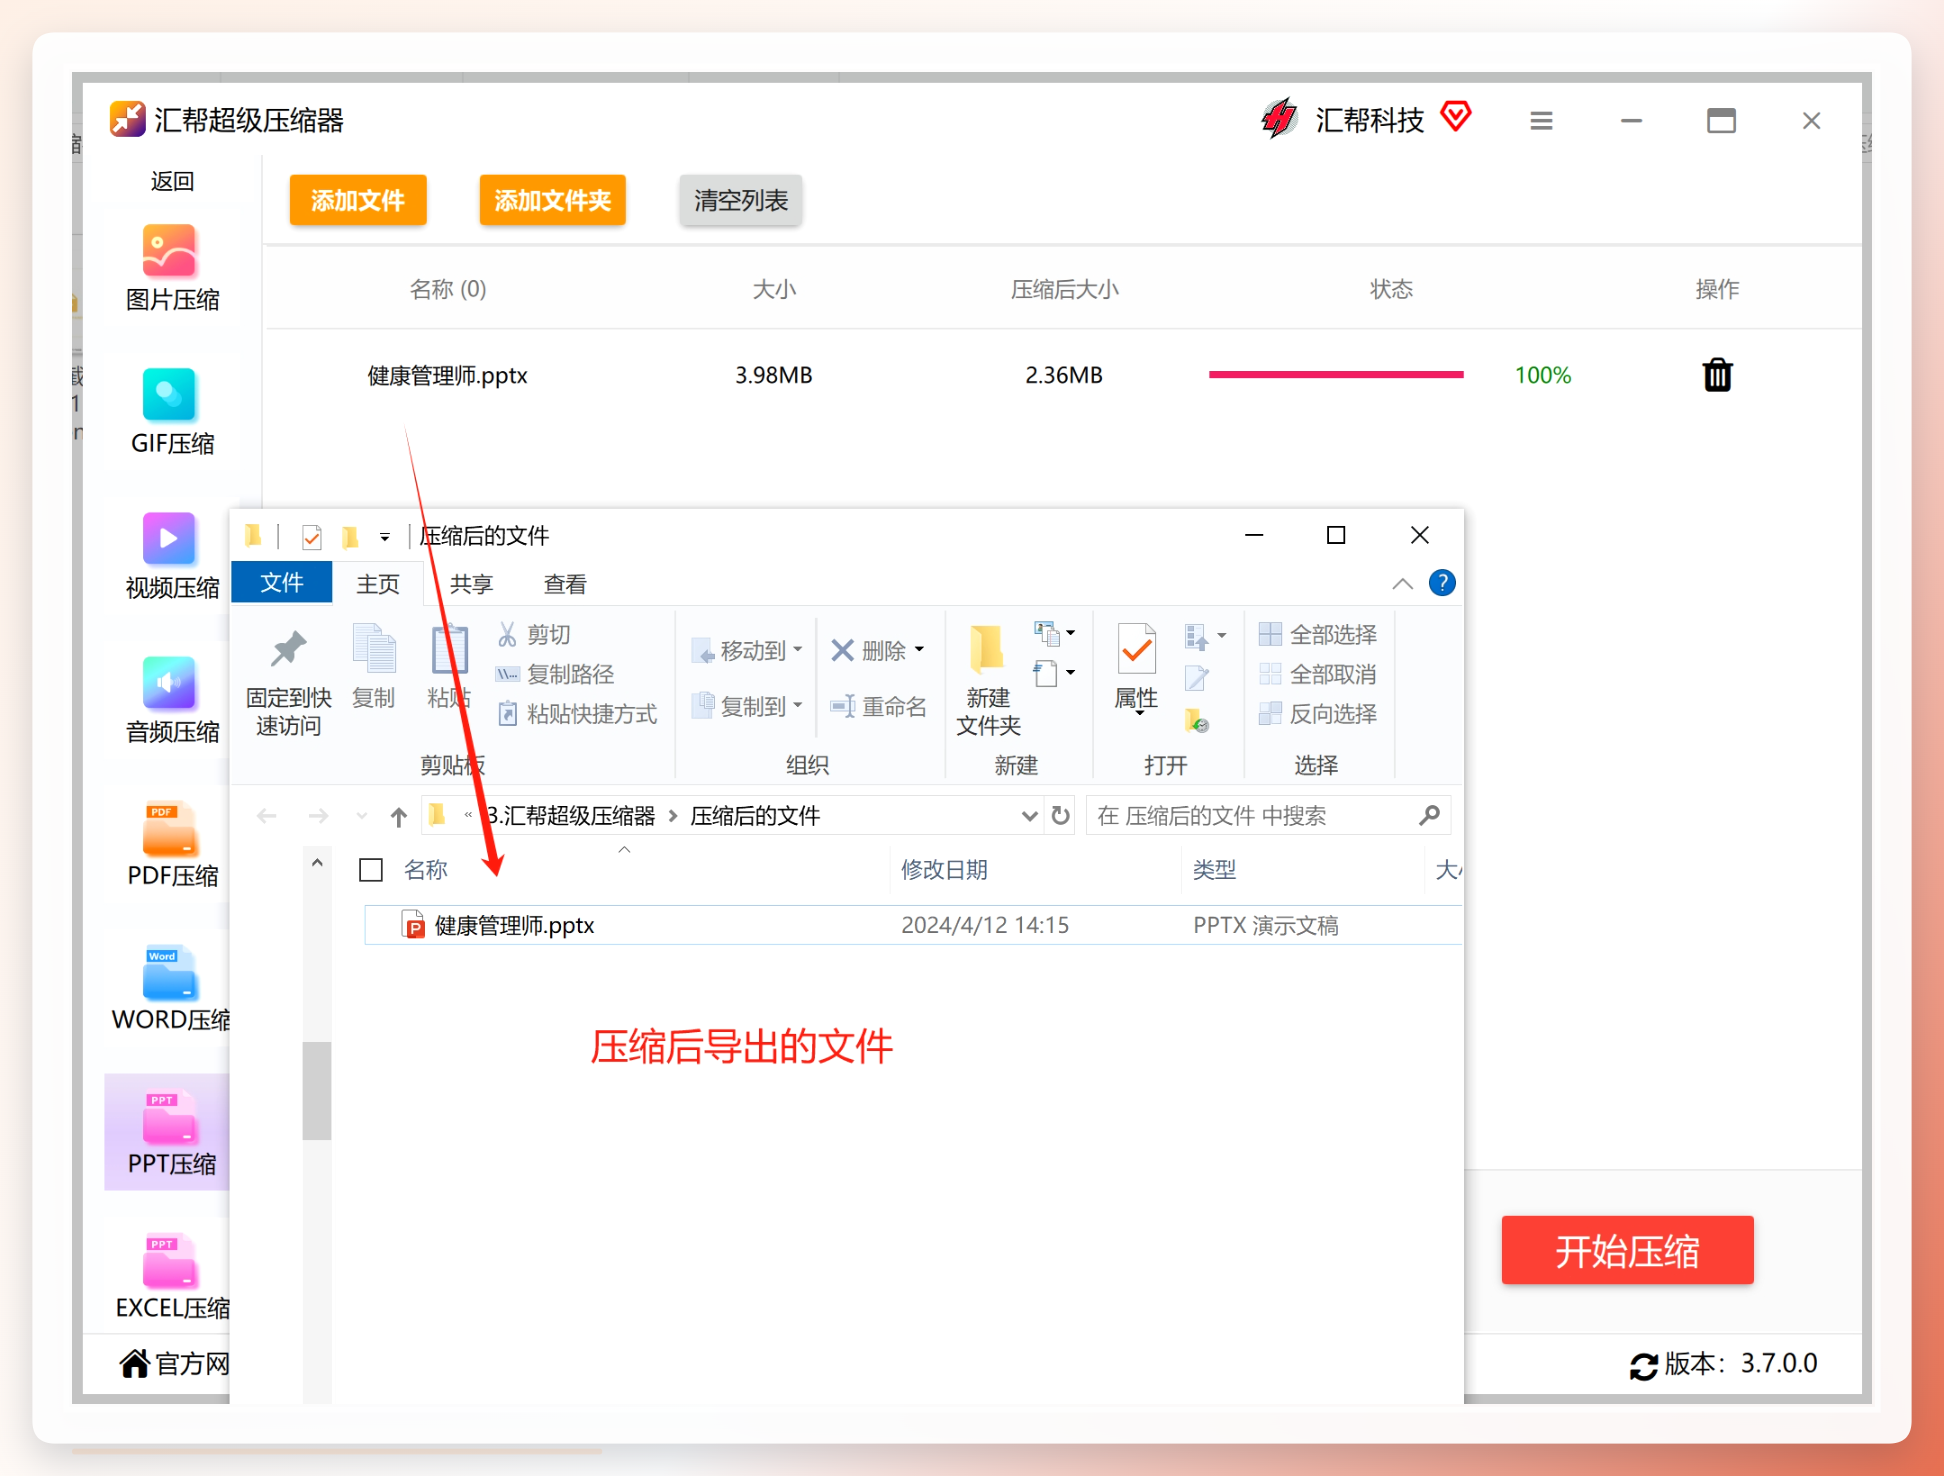Toggle the select-all checkbox beside 名称
This screenshot has height=1476, width=1944.
coord(371,870)
